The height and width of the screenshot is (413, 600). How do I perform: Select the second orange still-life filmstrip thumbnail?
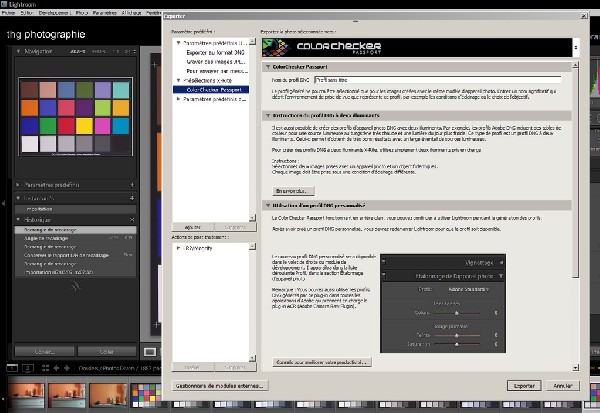tap(67, 395)
